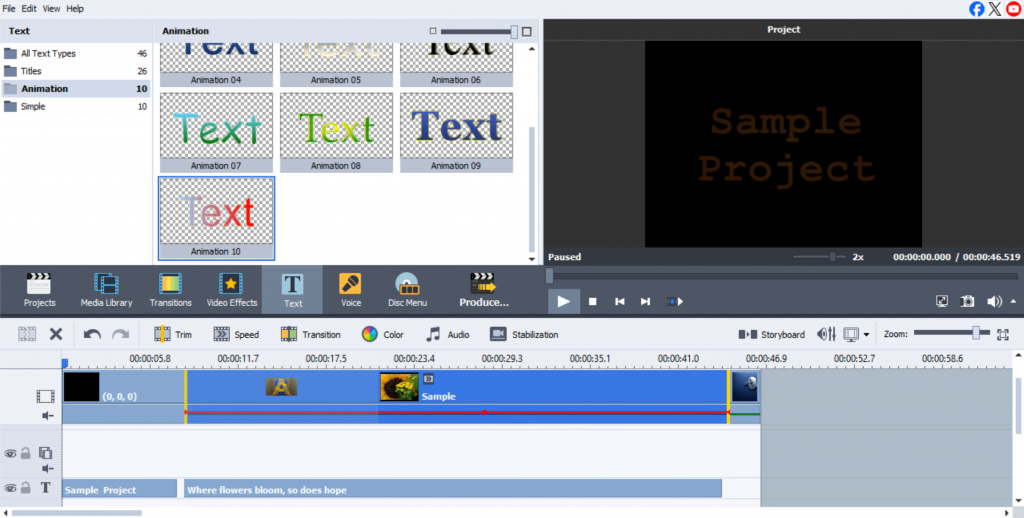Open the audio mixer icon
The width and height of the screenshot is (1024, 518).
pyautogui.click(x=826, y=334)
